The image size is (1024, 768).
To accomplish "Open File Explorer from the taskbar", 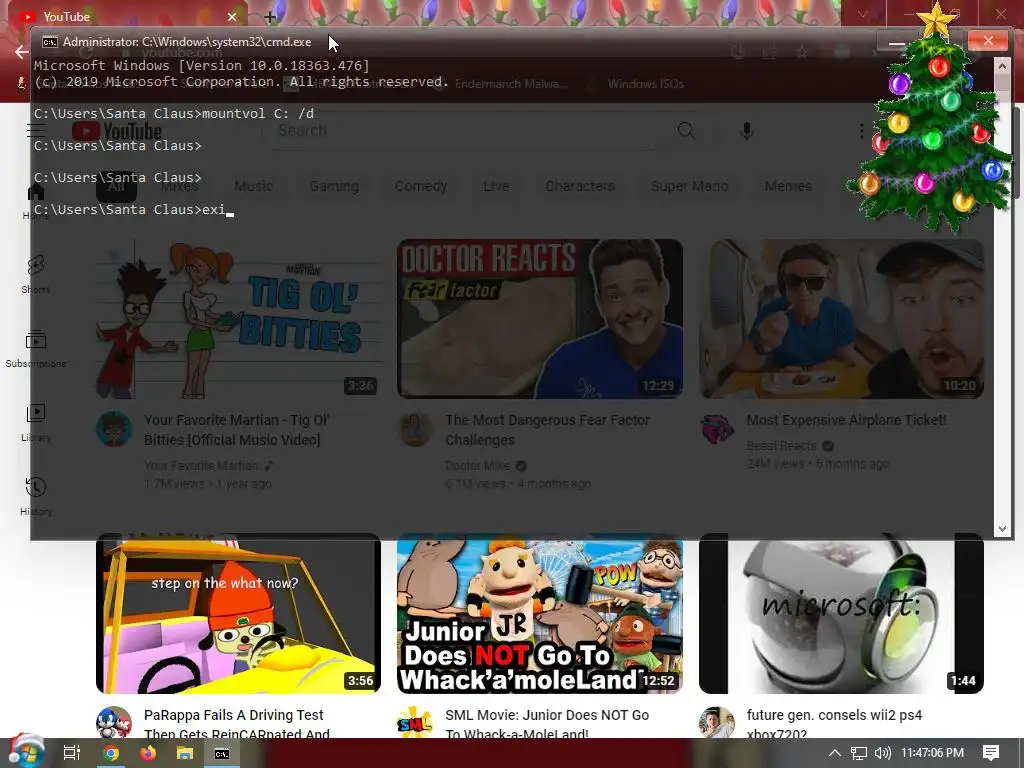I will (x=185, y=753).
